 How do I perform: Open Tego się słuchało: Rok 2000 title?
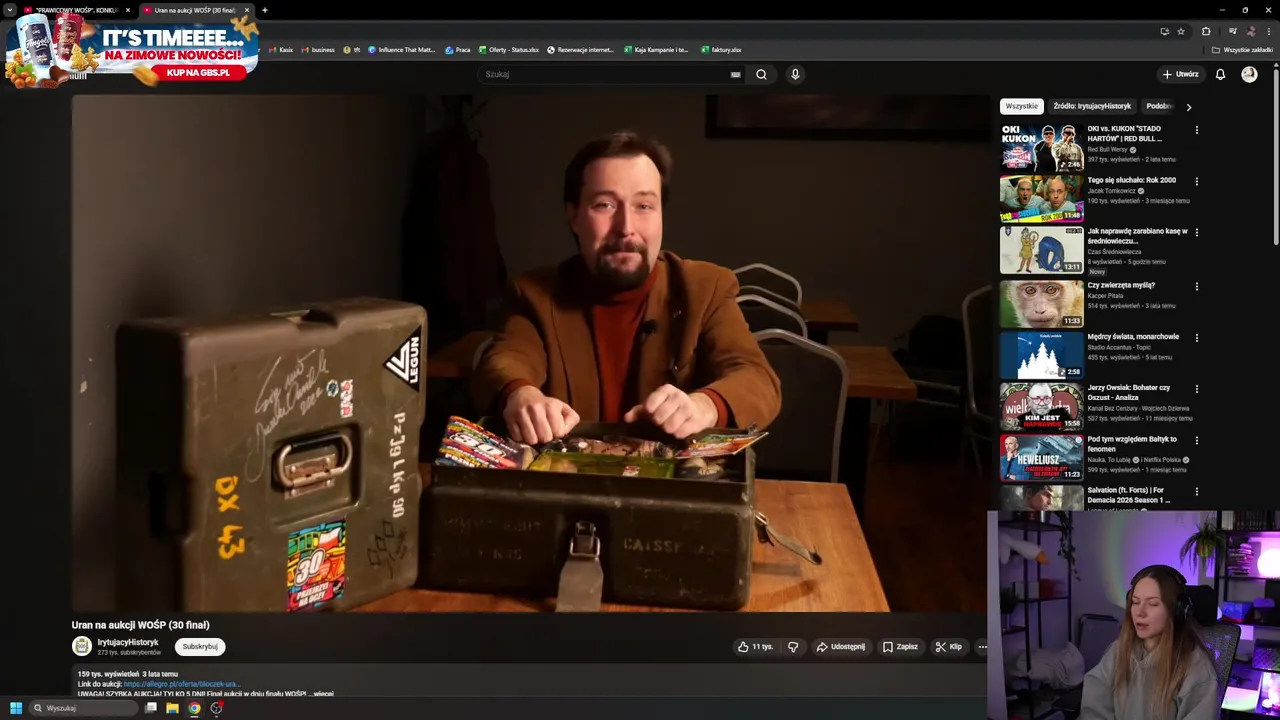coord(1131,180)
